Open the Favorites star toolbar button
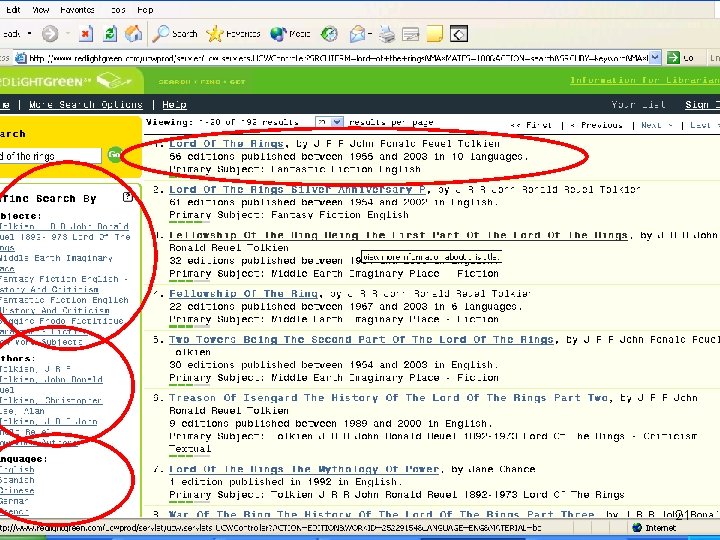The image size is (720, 540). 233,34
